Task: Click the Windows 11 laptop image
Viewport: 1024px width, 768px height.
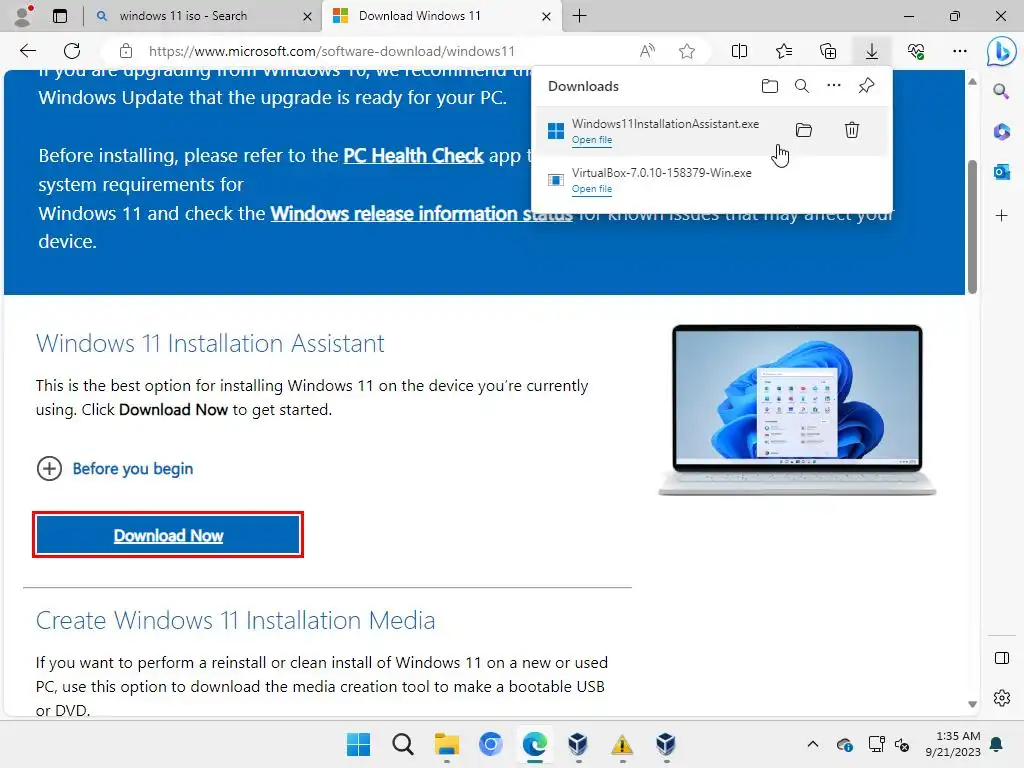Action: (x=797, y=410)
